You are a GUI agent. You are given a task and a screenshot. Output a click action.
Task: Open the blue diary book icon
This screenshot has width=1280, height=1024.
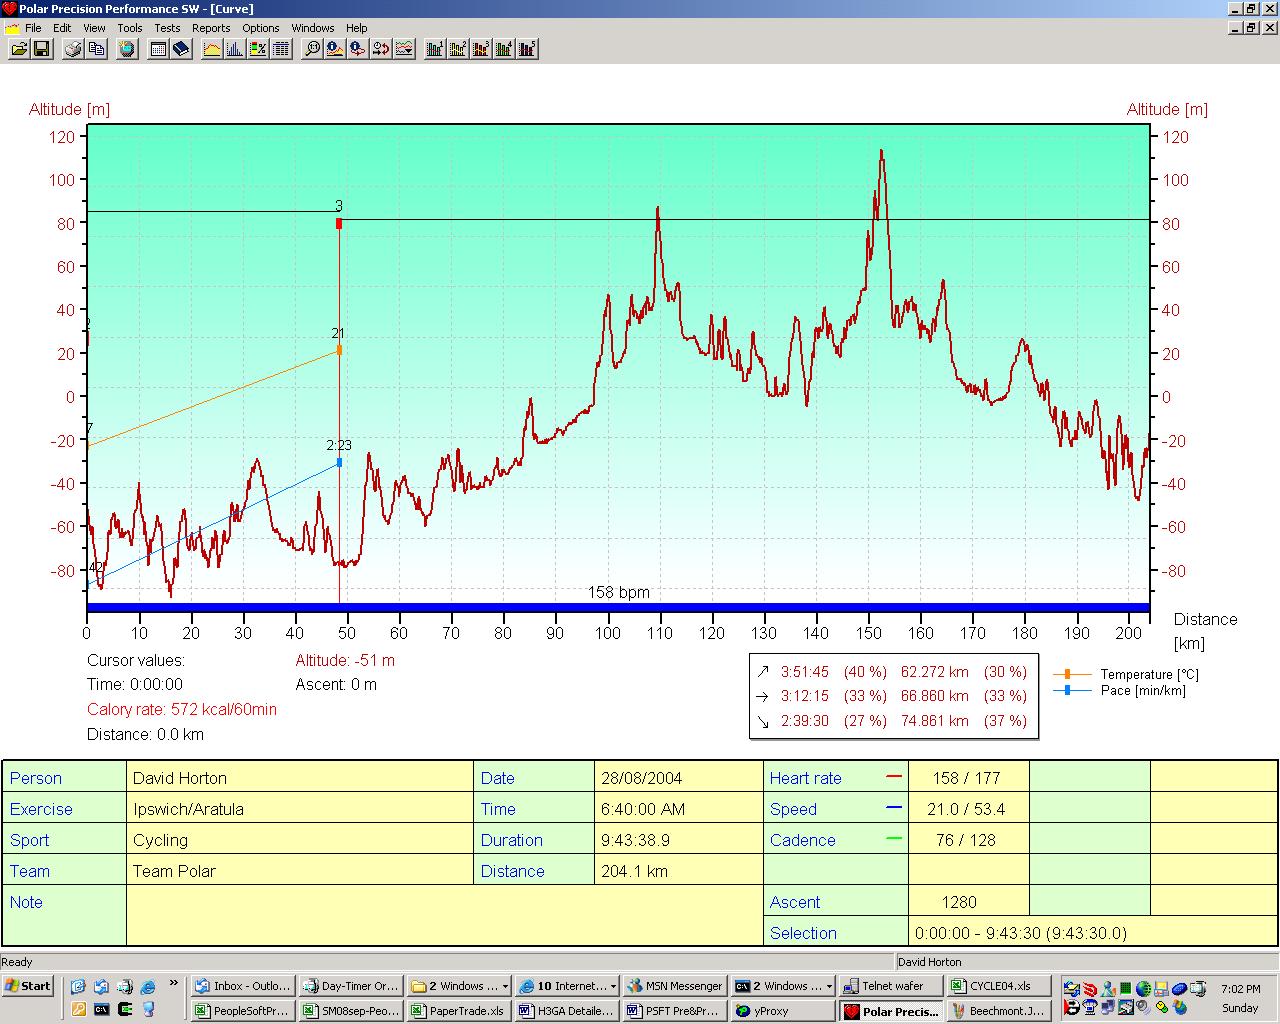pos(181,48)
